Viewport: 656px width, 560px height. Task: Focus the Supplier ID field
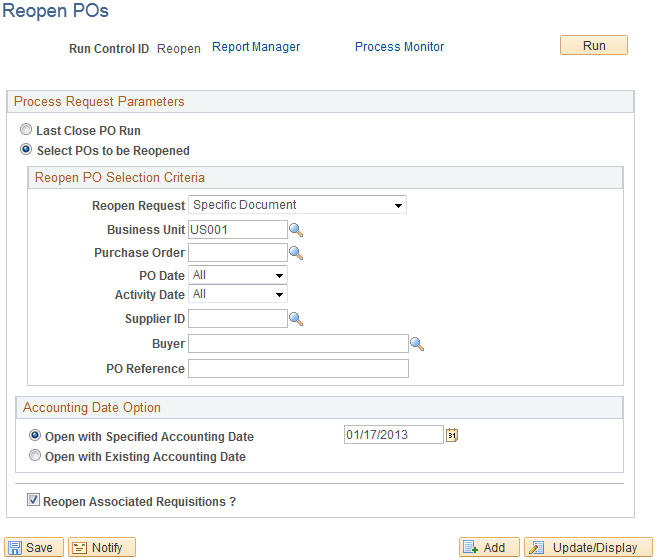point(238,319)
